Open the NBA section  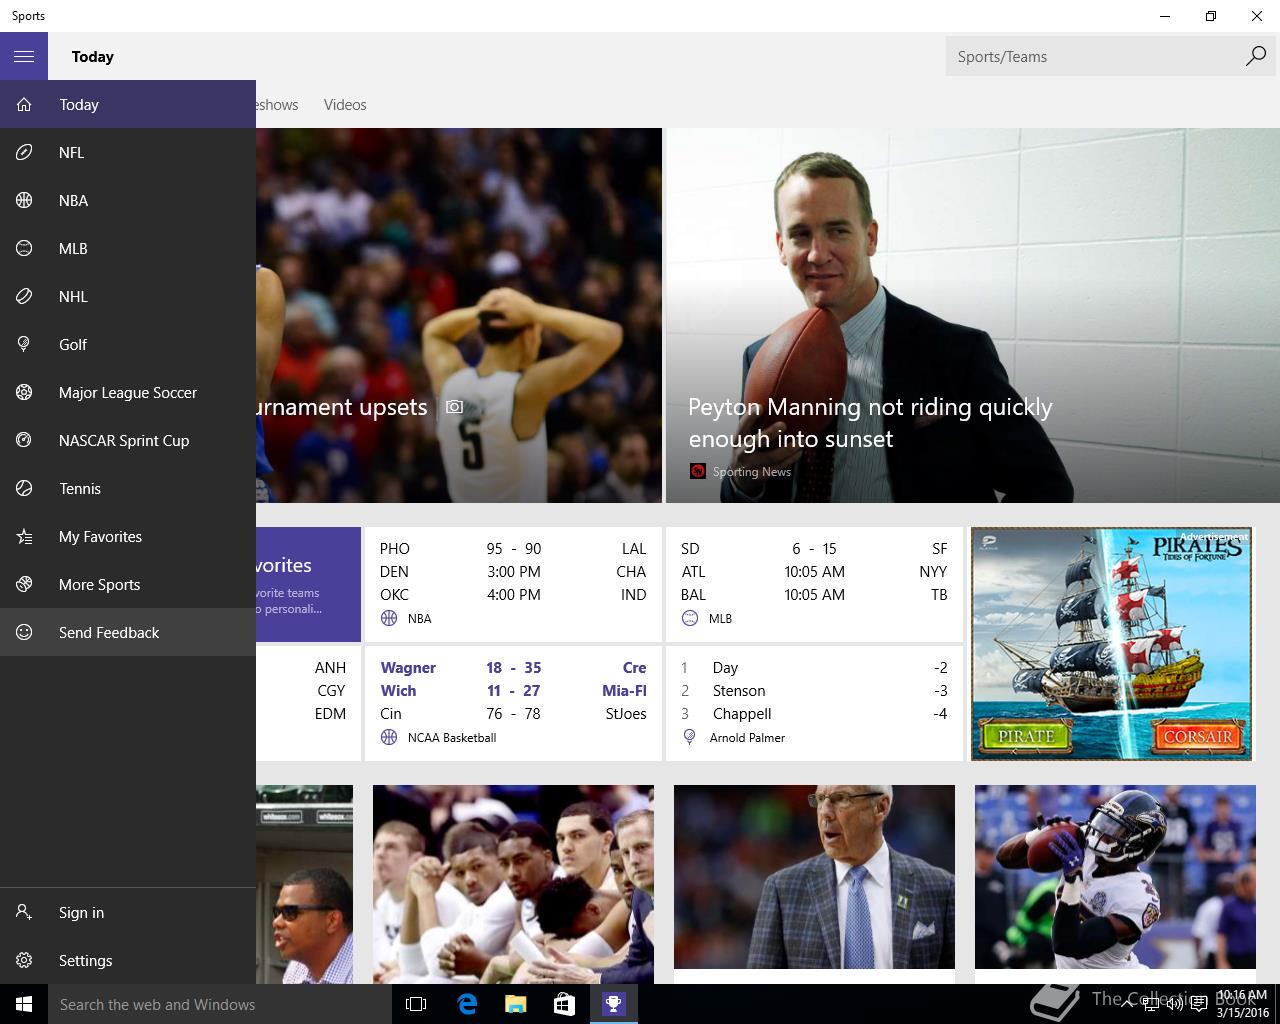pos(128,200)
